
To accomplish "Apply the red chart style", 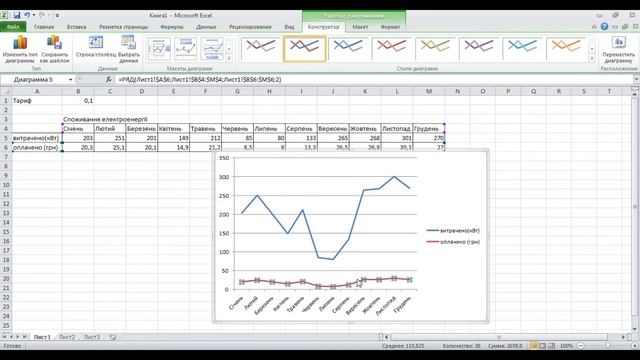I will pyautogui.click(x=392, y=49).
